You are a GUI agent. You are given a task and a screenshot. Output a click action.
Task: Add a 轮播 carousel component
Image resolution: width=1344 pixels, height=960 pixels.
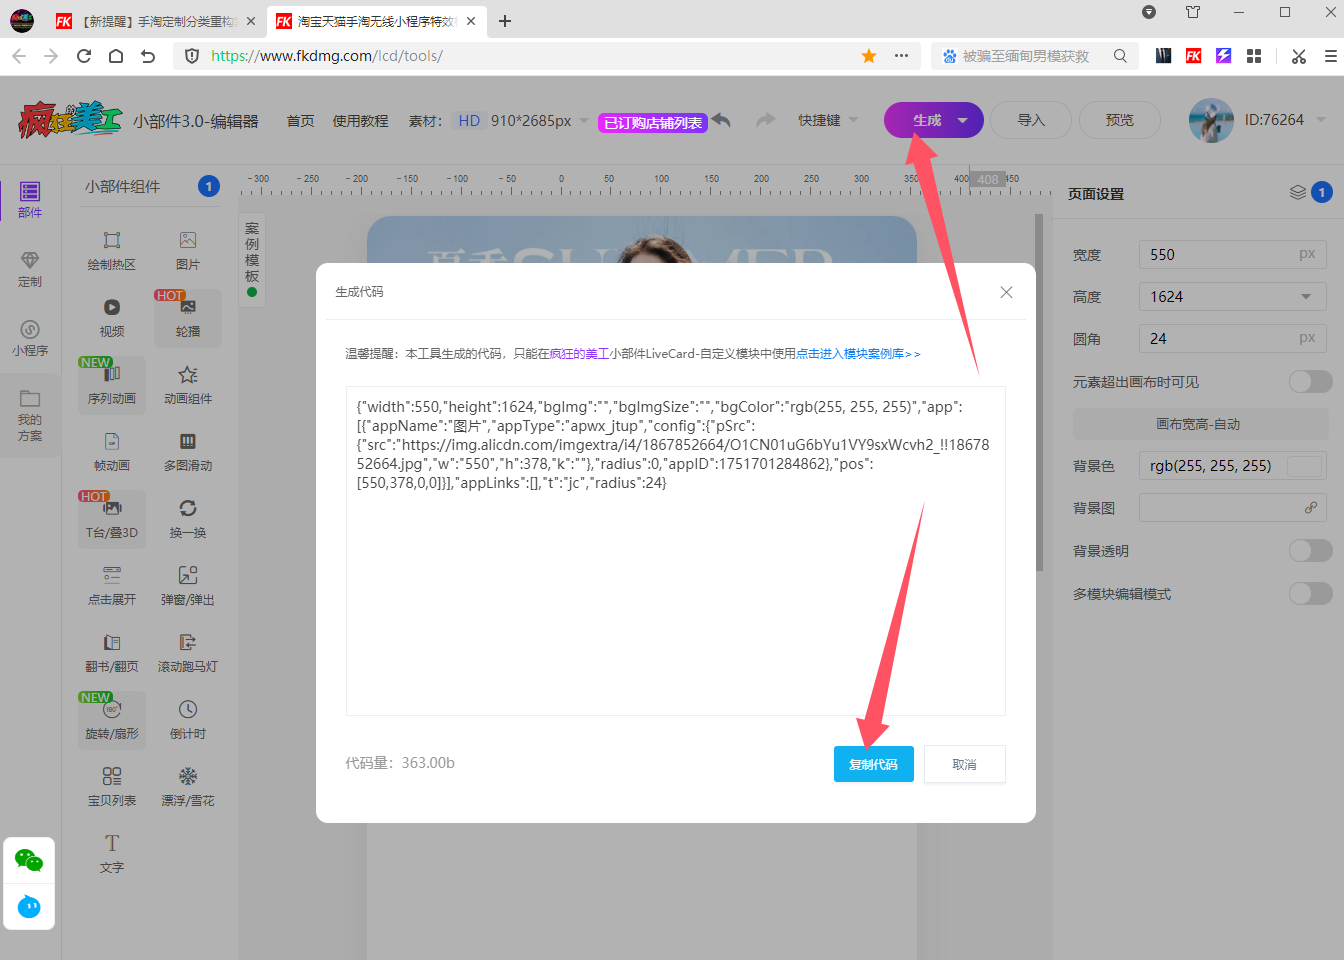[188, 318]
